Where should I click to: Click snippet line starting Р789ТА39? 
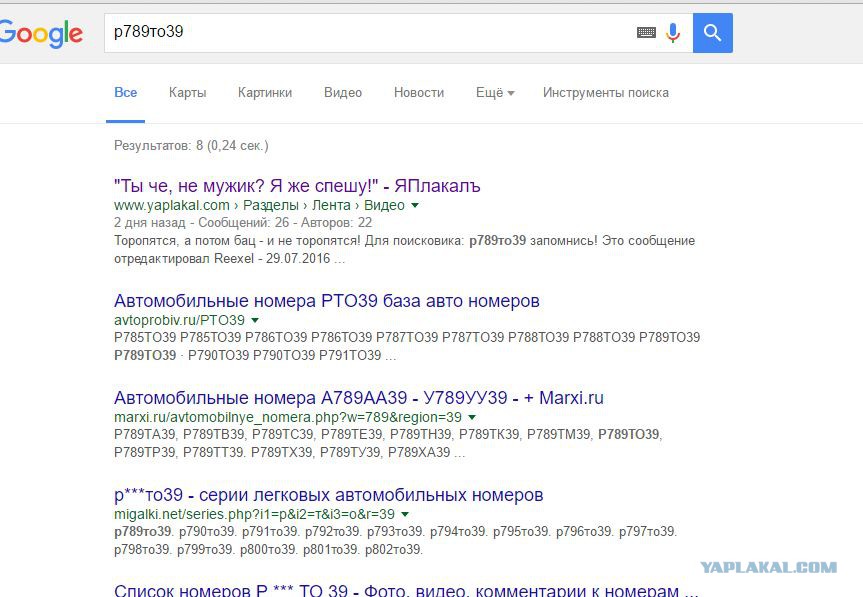[388, 434]
